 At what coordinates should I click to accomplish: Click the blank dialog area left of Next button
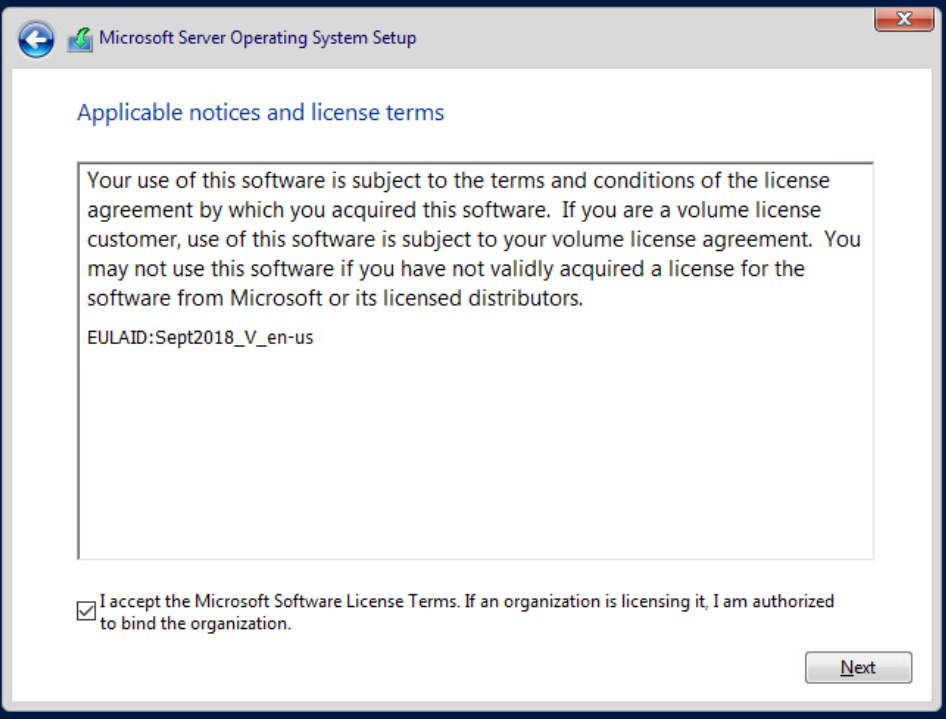point(500,668)
